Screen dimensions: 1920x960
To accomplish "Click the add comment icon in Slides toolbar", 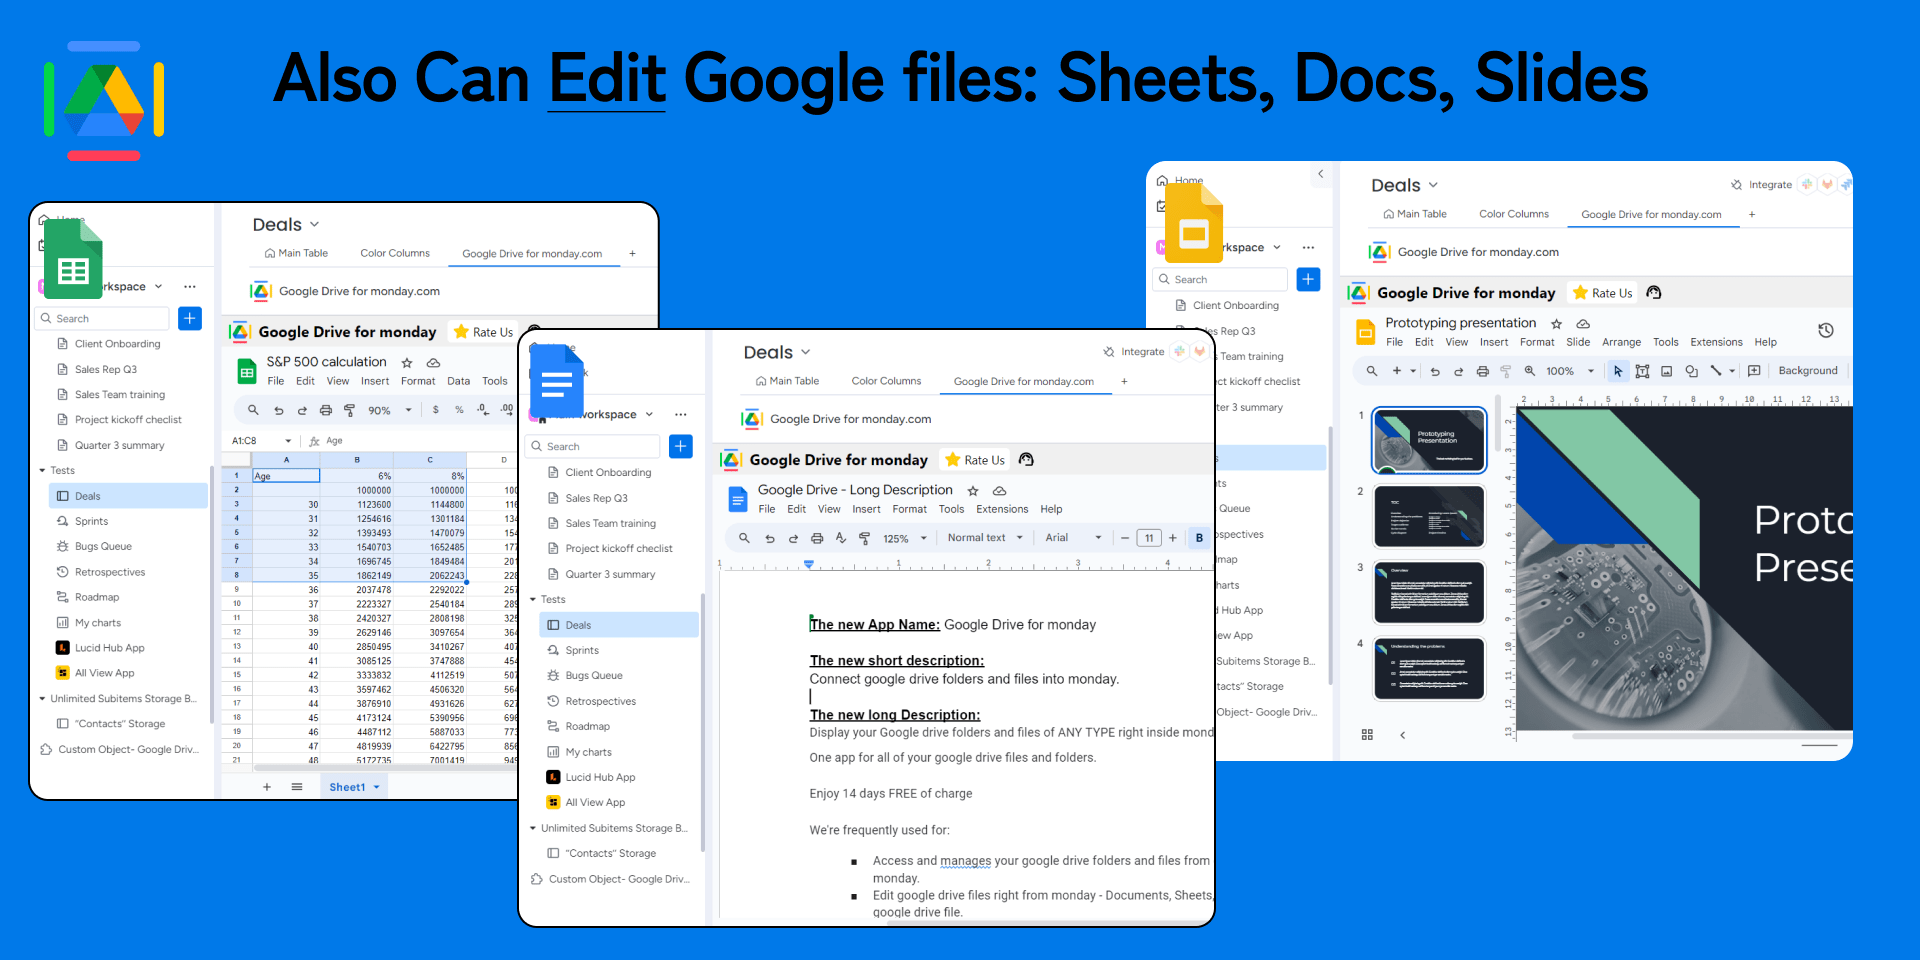I will (1754, 371).
